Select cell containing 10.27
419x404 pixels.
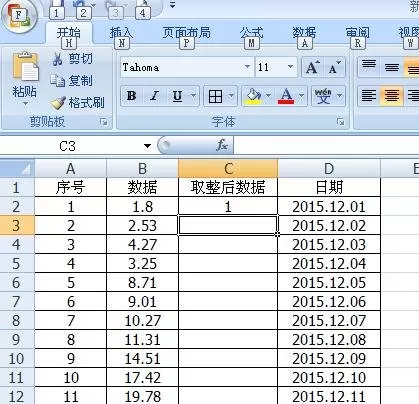[x=142, y=320]
